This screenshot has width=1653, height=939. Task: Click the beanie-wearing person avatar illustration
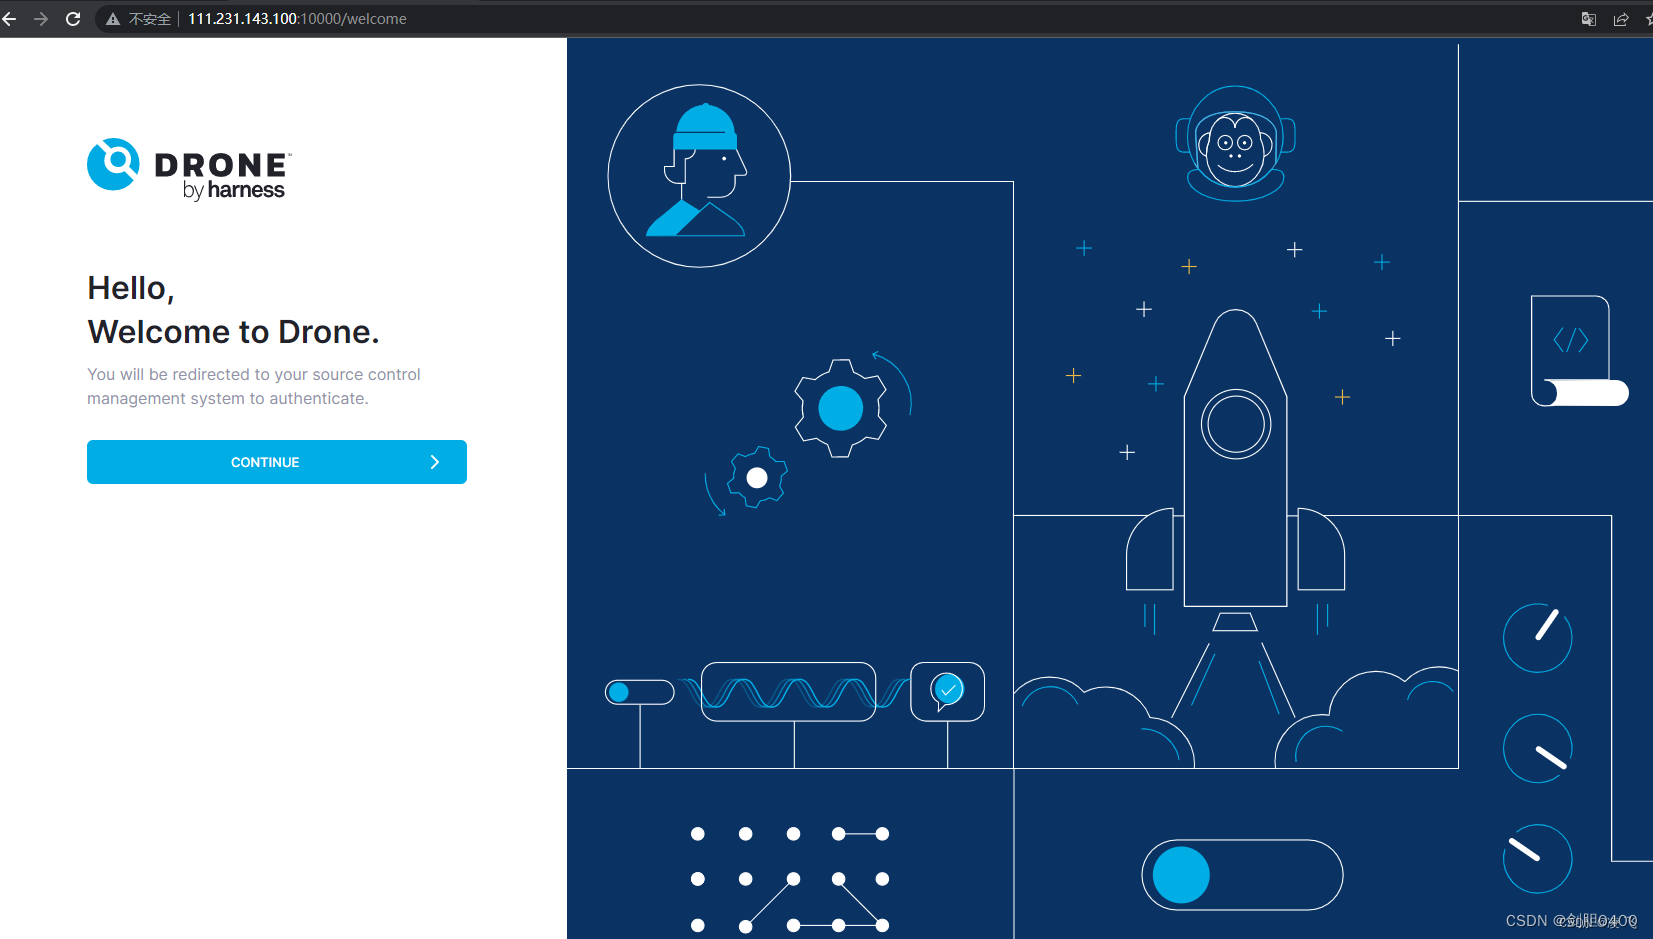point(699,176)
